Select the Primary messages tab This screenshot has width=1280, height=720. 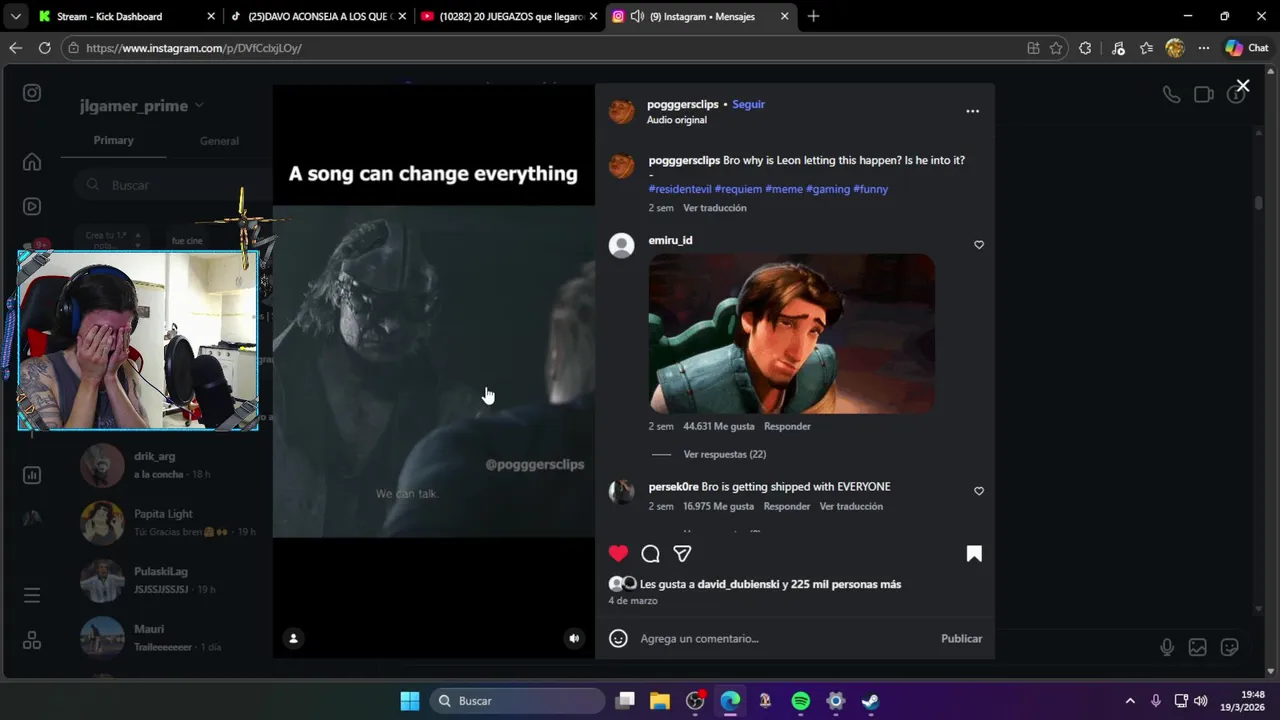(113, 140)
